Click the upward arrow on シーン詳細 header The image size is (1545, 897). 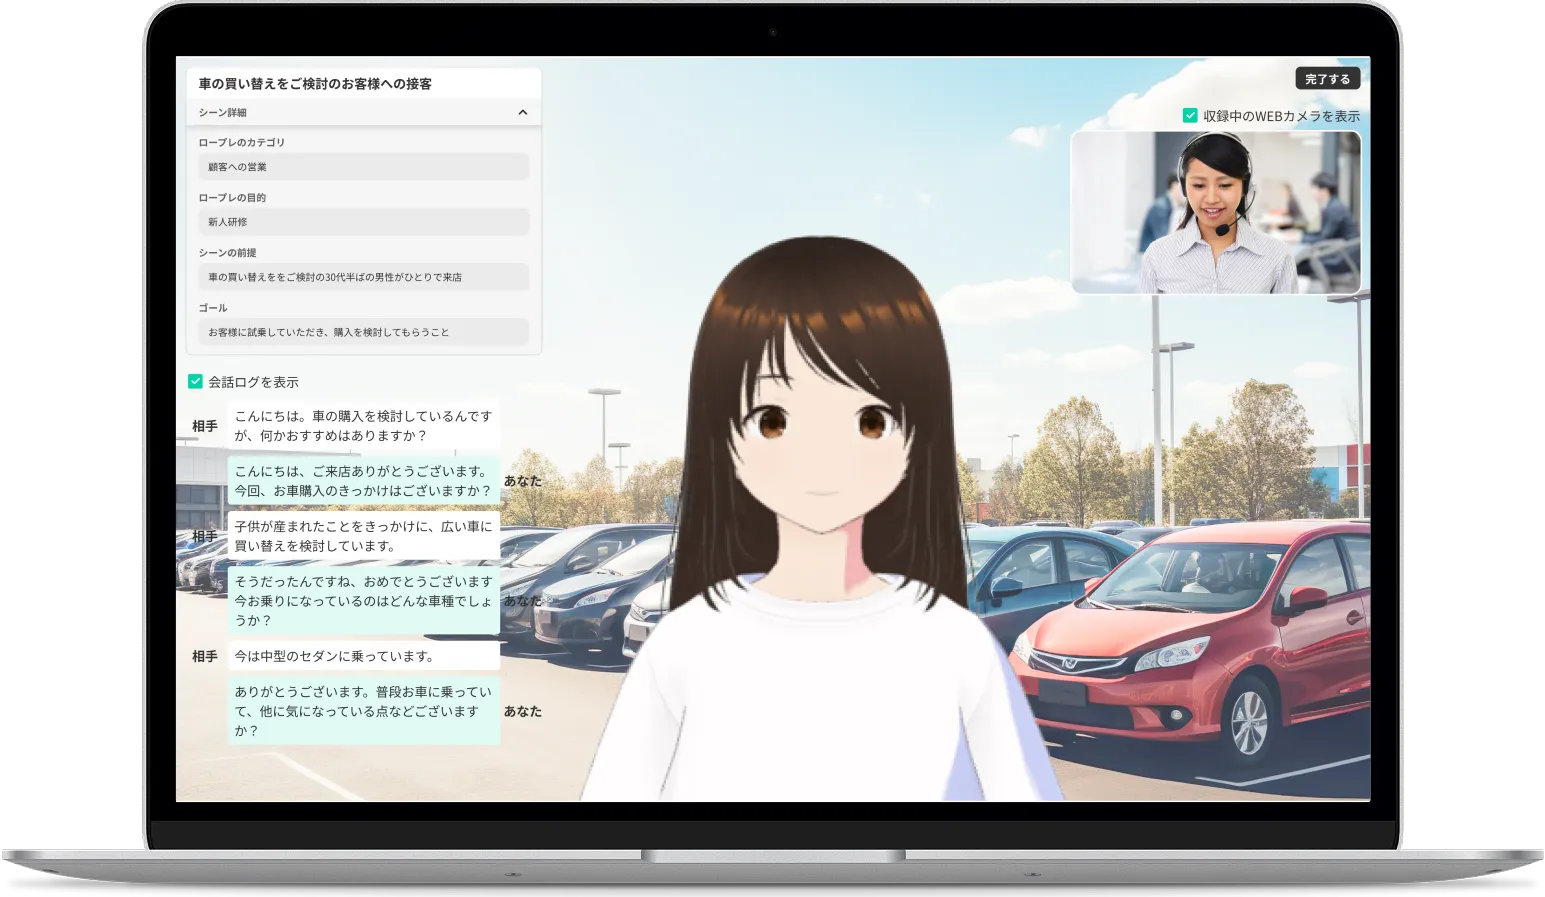[x=522, y=112]
